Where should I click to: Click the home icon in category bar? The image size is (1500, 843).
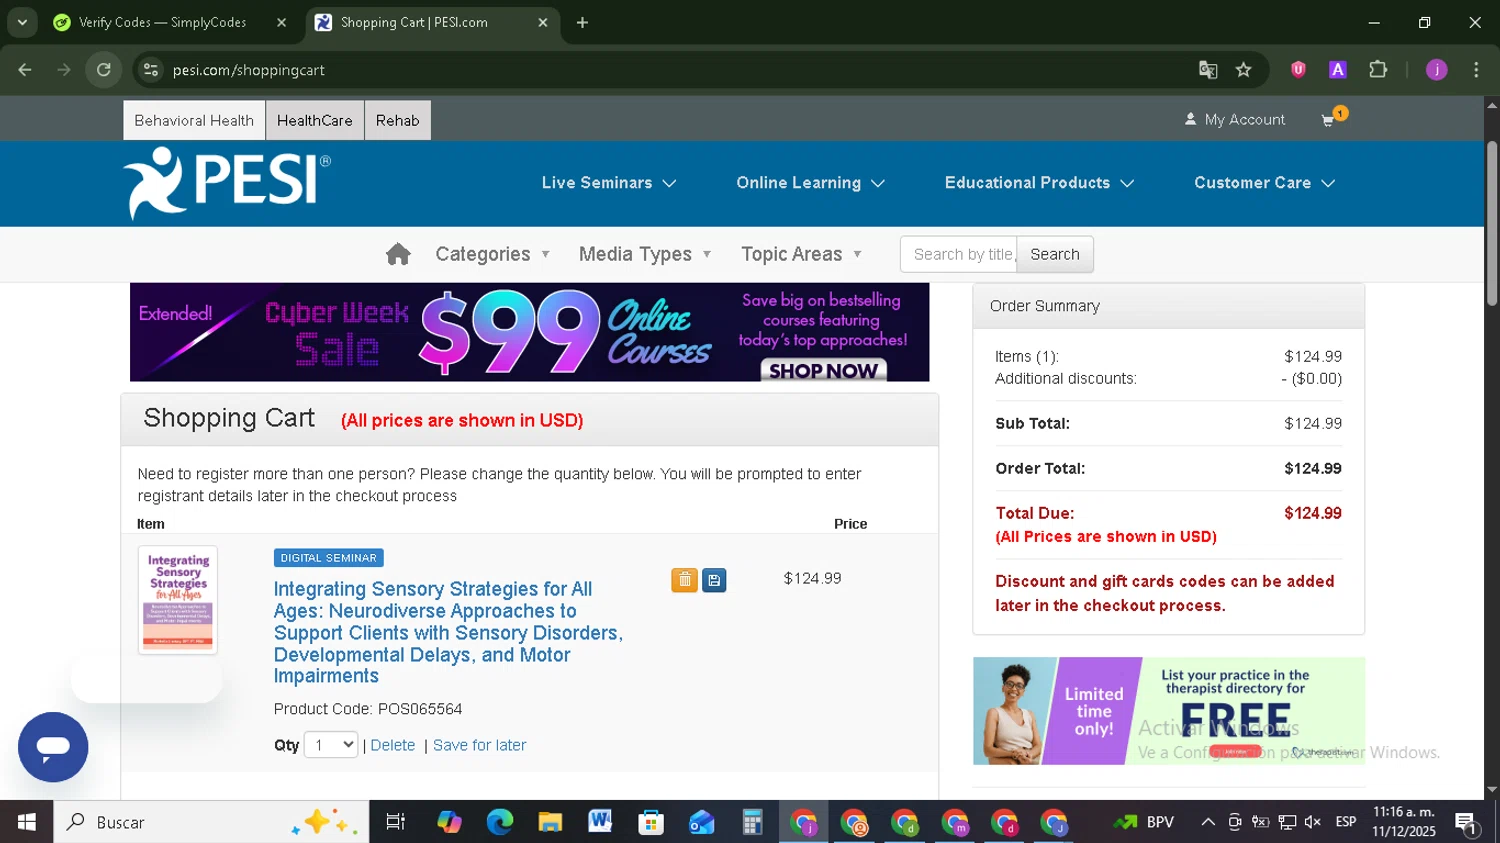tap(398, 254)
